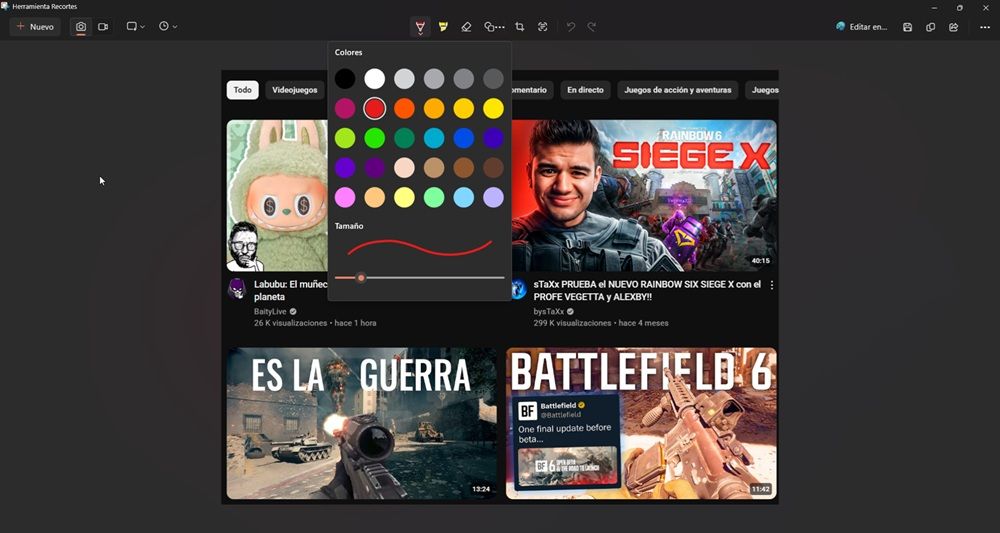Select the yellow highlighter tool
Image resolution: width=1000 pixels, height=533 pixels.
click(x=443, y=27)
